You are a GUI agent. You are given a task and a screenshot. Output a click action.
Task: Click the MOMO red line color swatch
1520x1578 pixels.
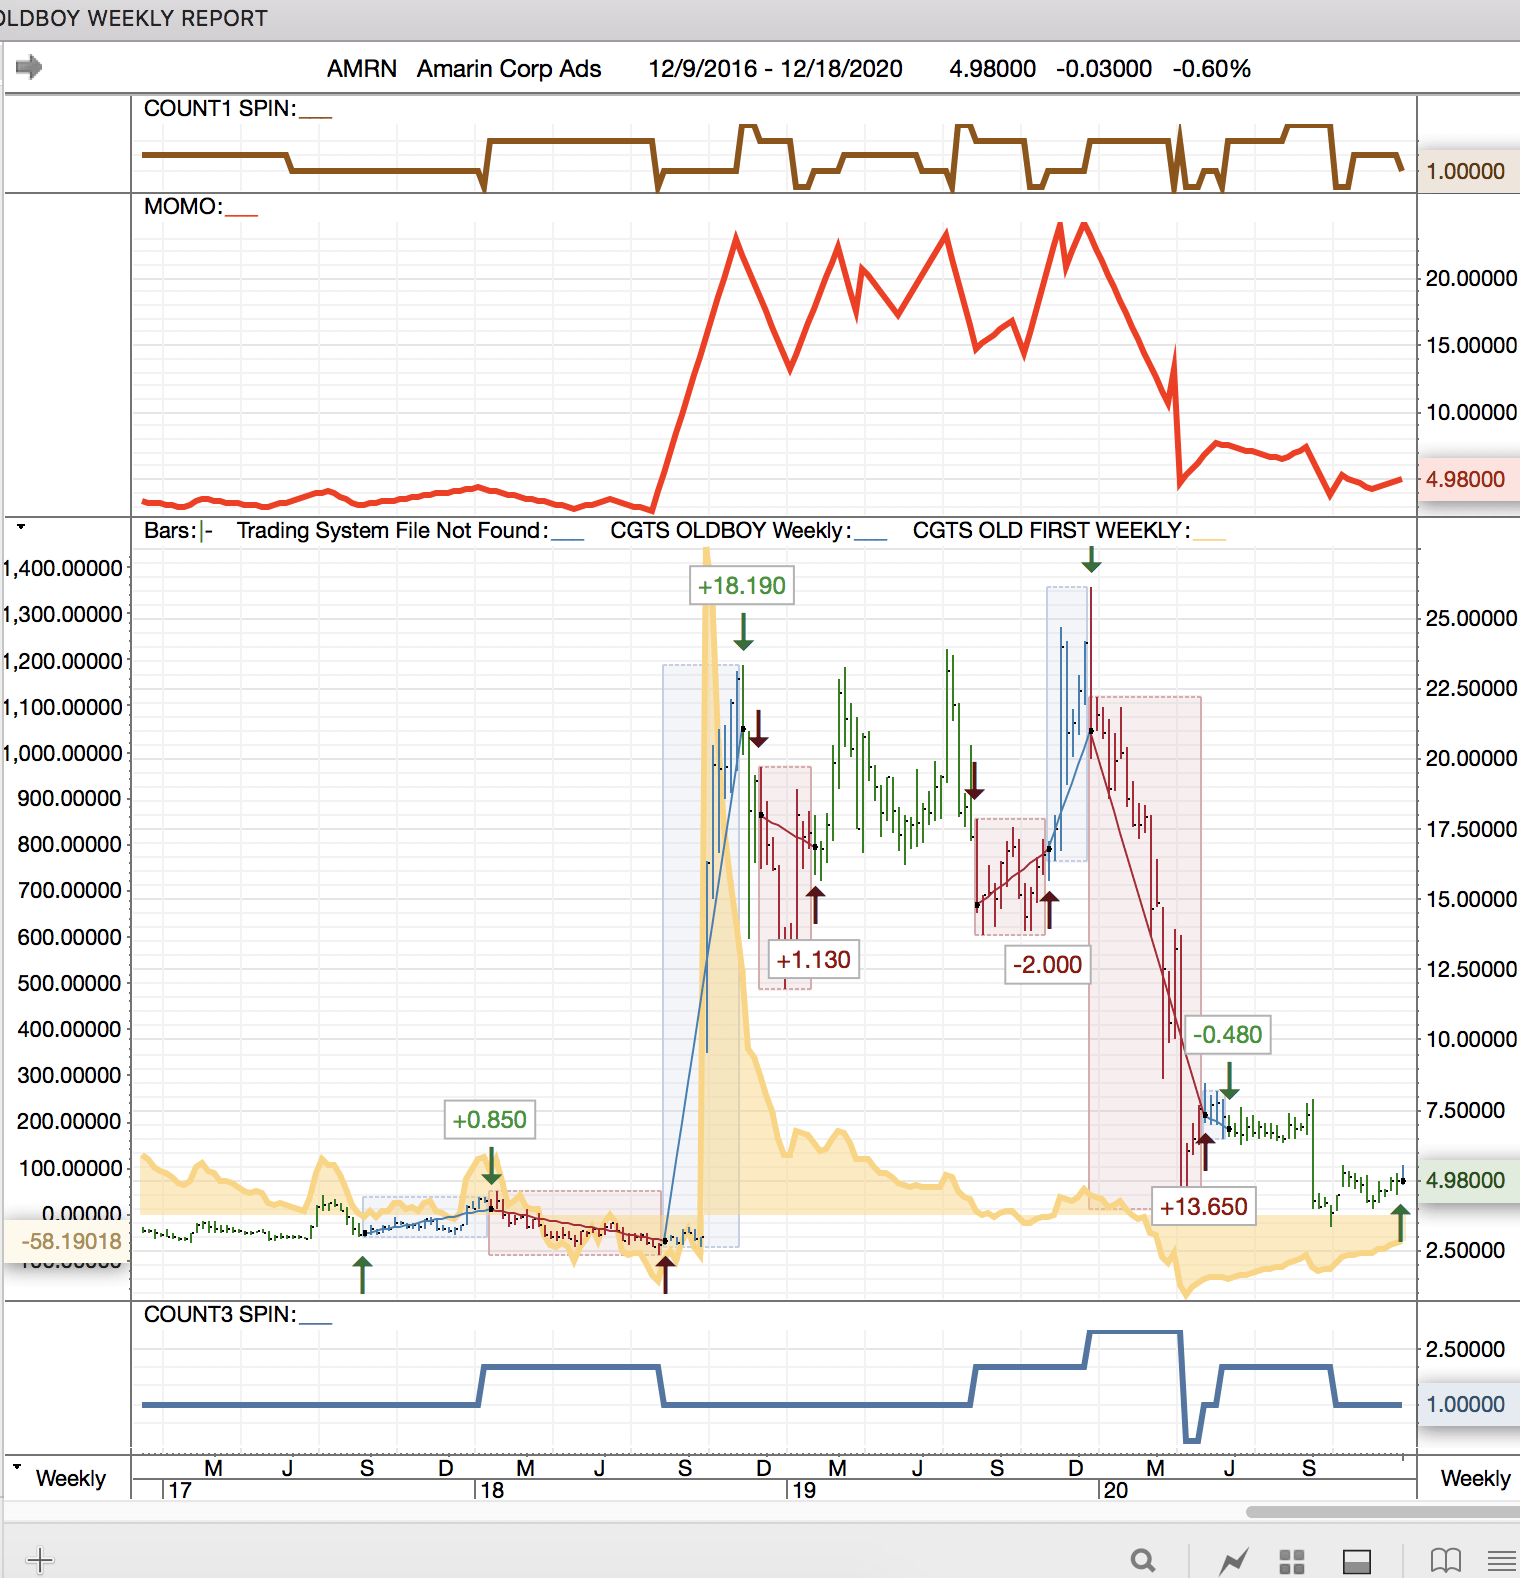pos(242,214)
